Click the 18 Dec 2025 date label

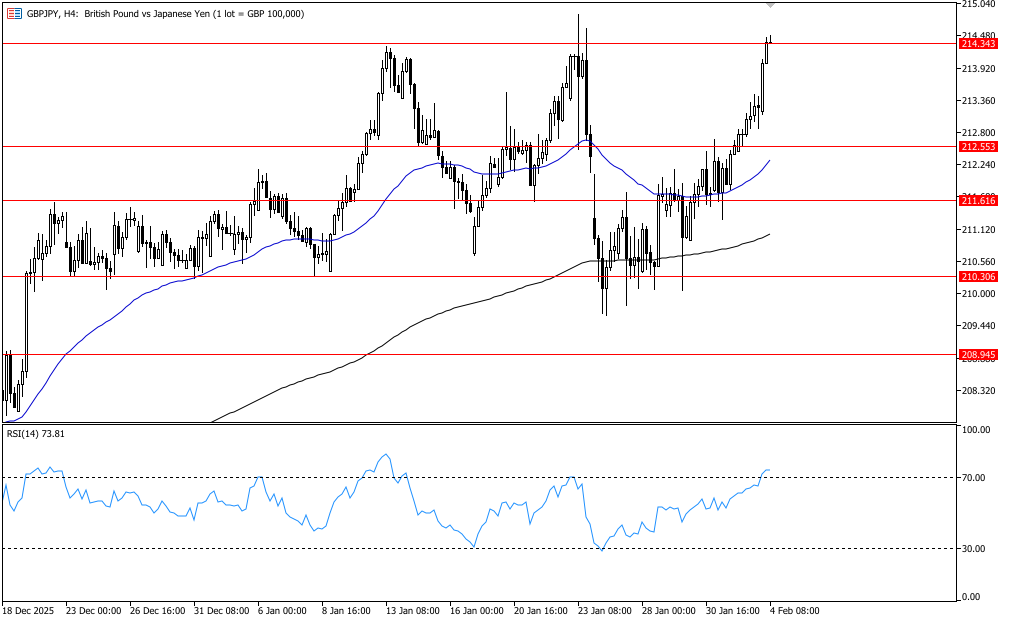[30, 610]
